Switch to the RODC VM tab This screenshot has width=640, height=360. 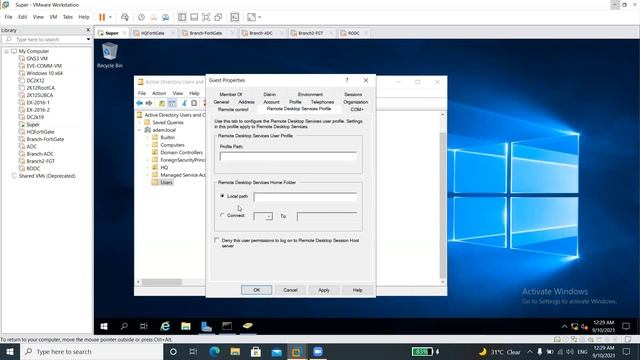[353, 33]
